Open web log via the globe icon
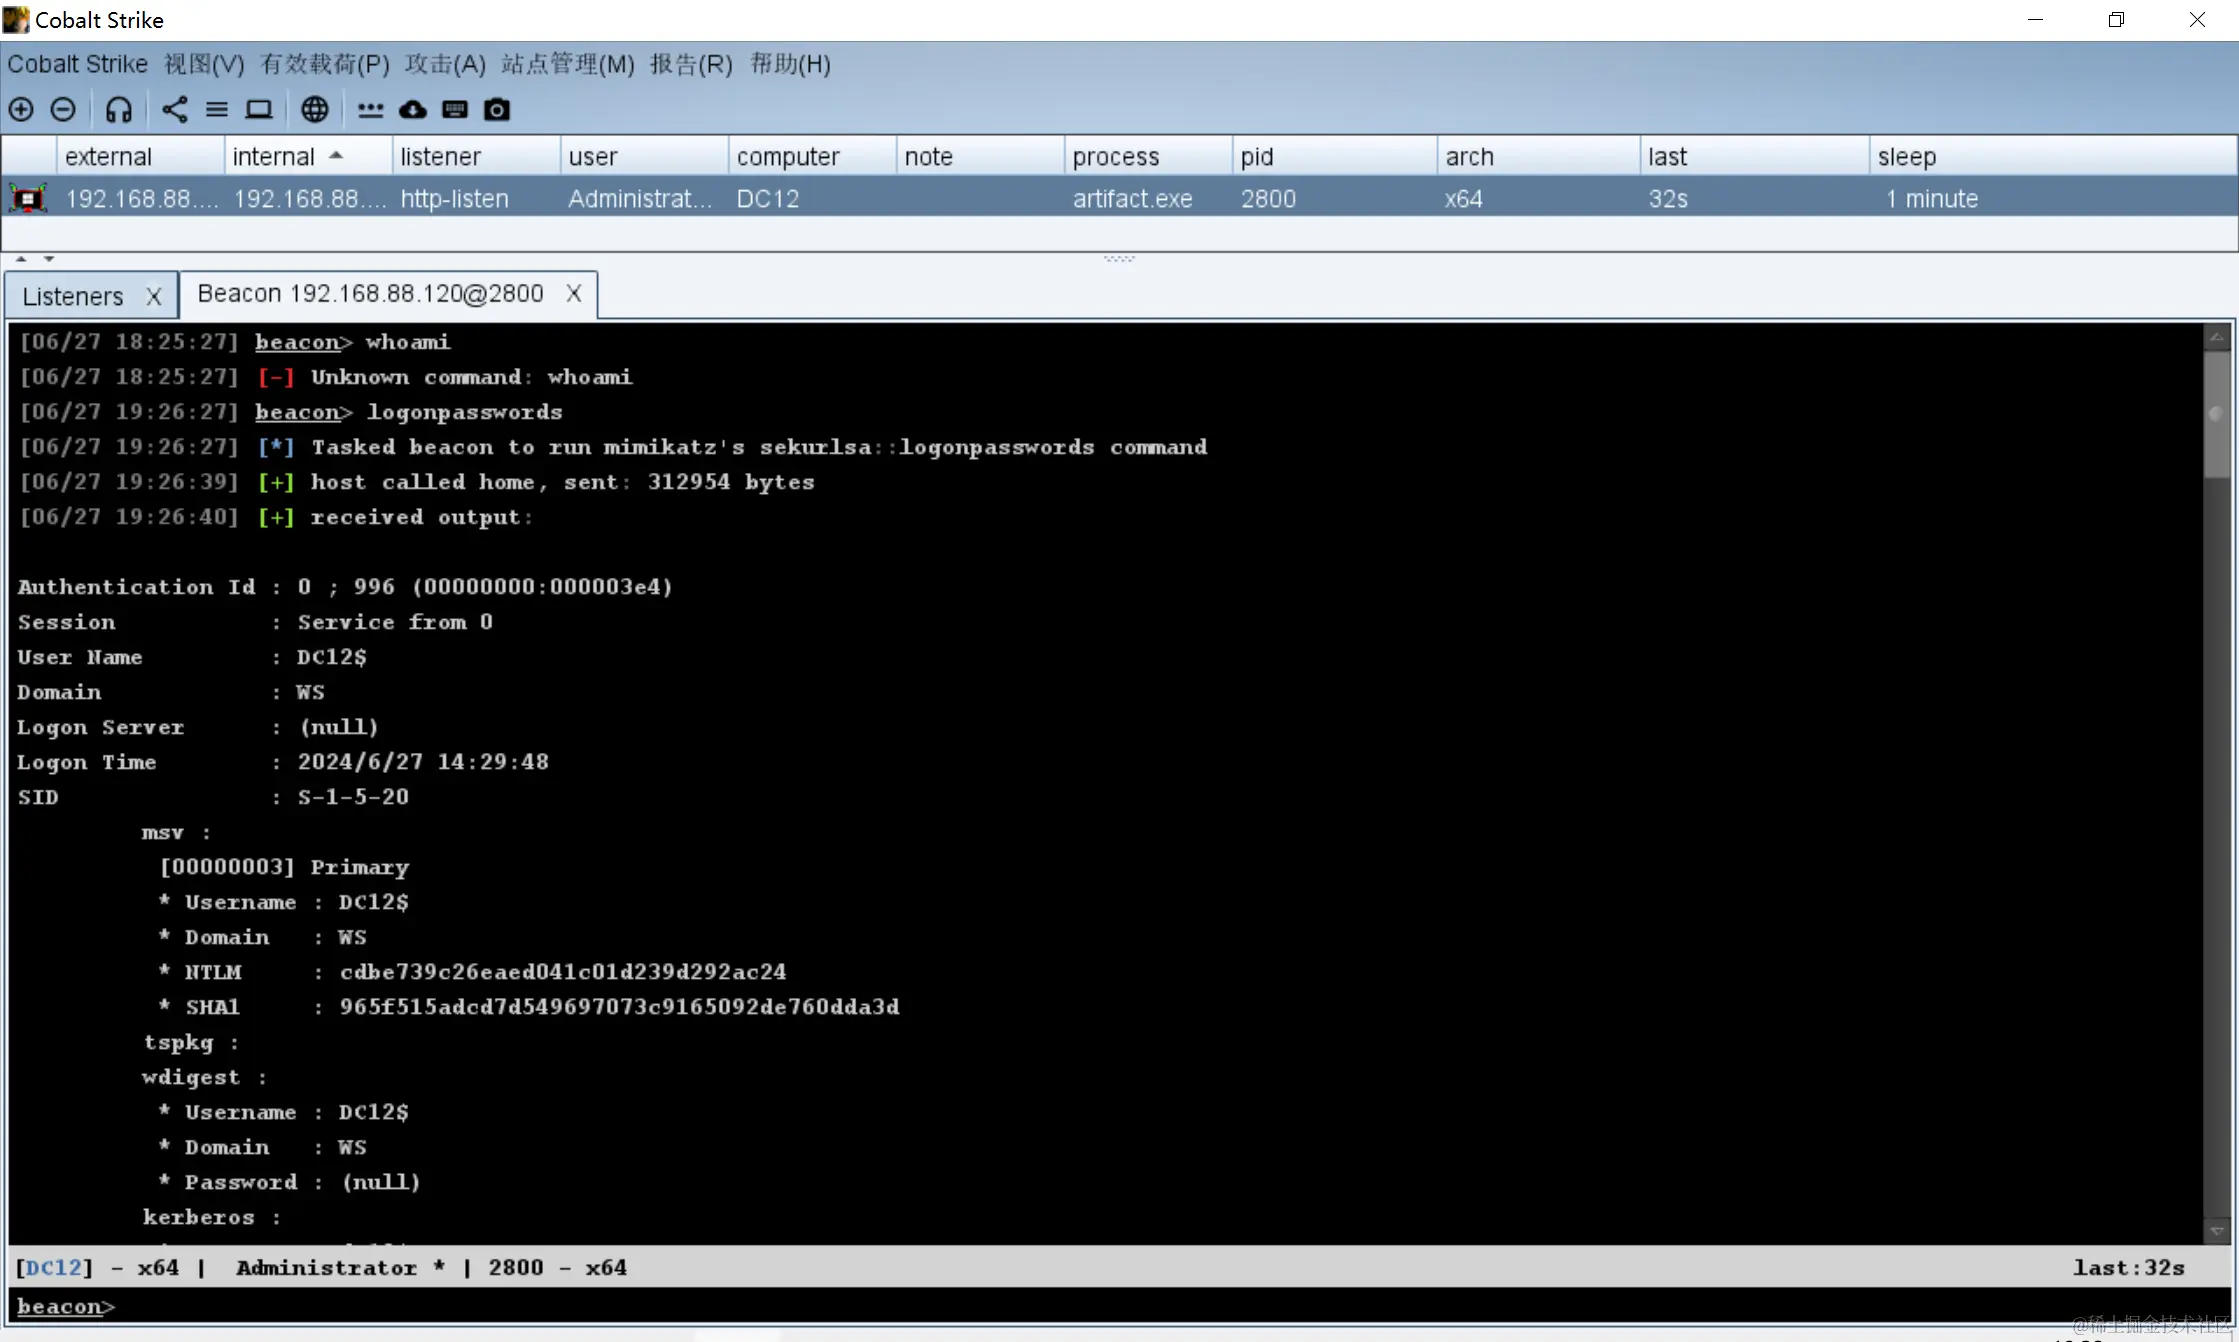 click(x=315, y=110)
